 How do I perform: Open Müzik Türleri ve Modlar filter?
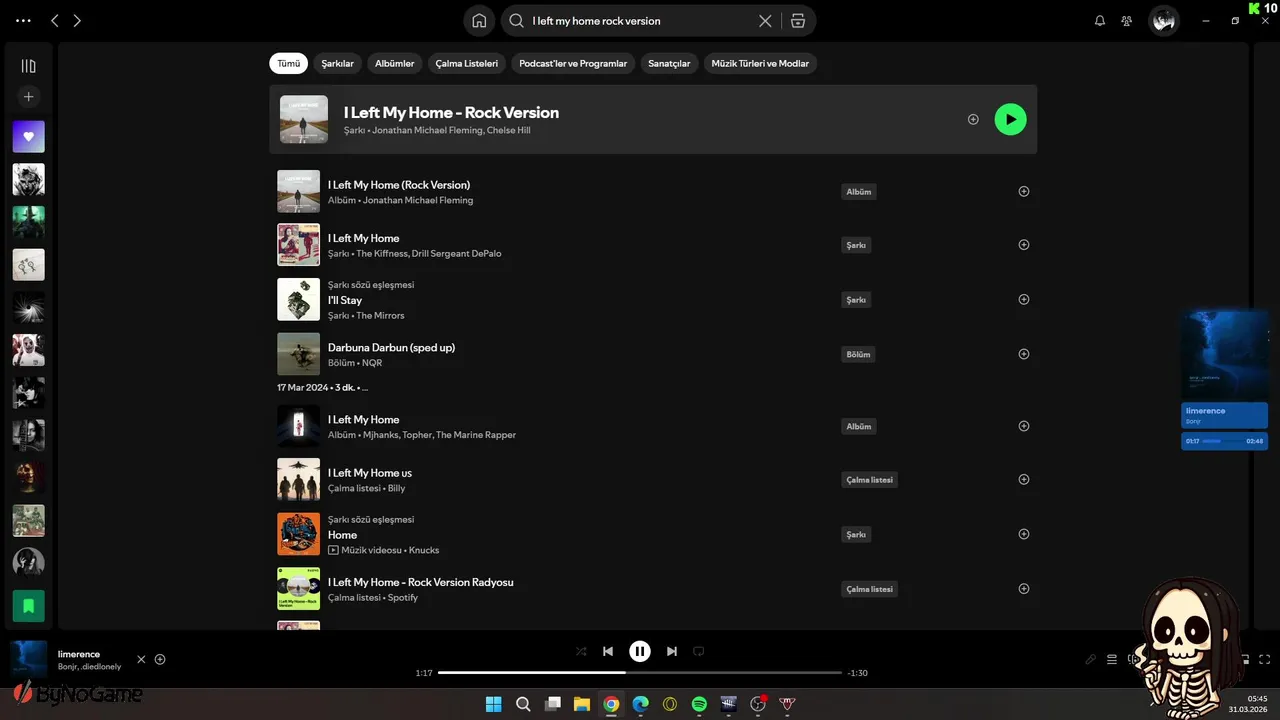(760, 63)
